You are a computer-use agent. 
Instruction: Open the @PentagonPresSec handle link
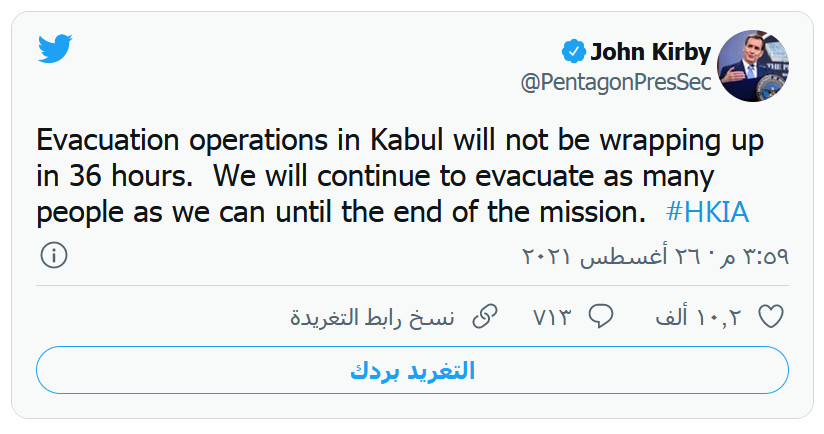[x=616, y=82]
